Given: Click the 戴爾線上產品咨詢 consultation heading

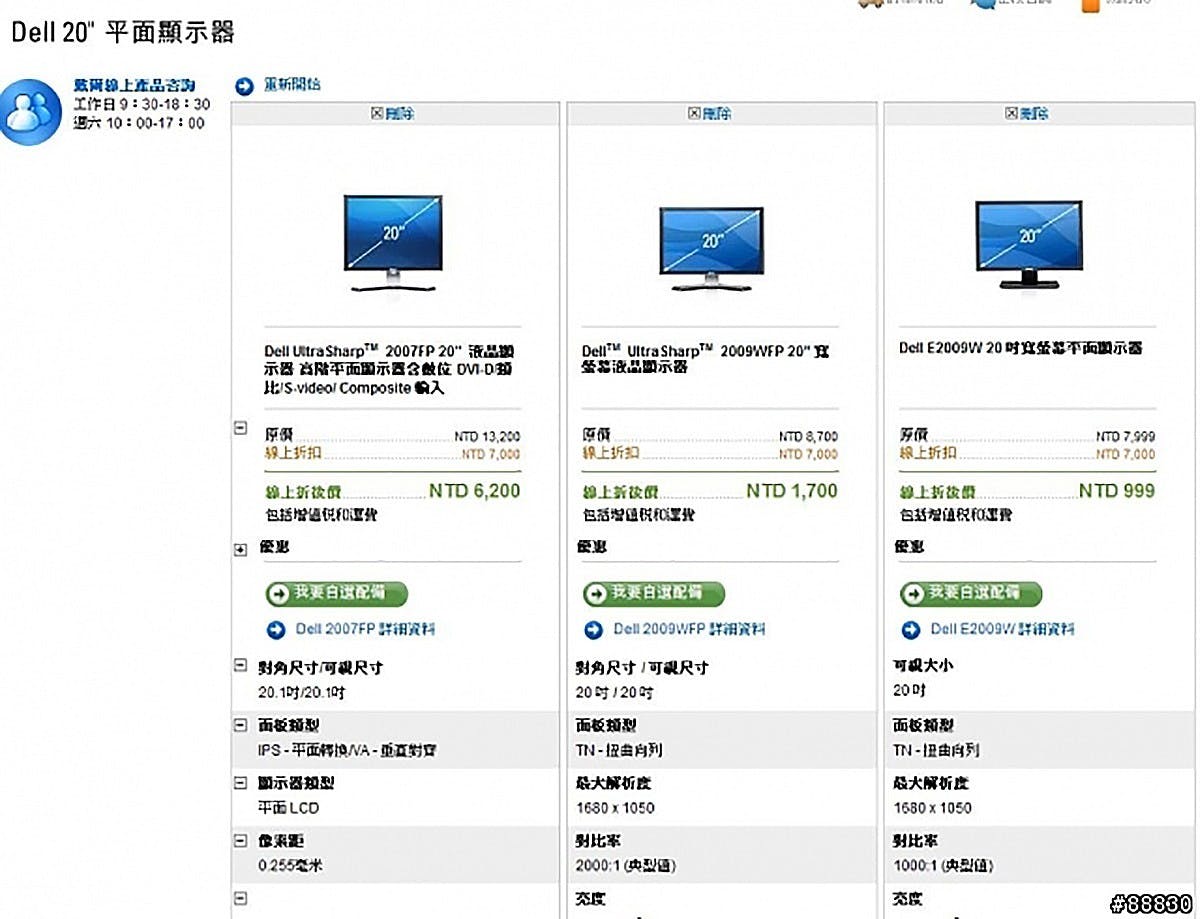Looking at the screenshot, I should point(134,85).
